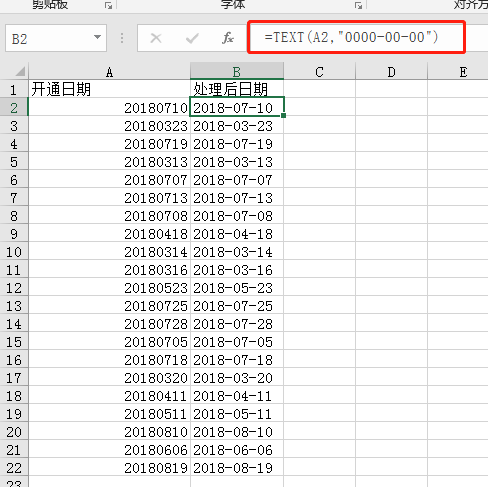The height and width of the screenshot is (487, 488).
Task: Click the formula bar grip dots
Action: point(122,38)
